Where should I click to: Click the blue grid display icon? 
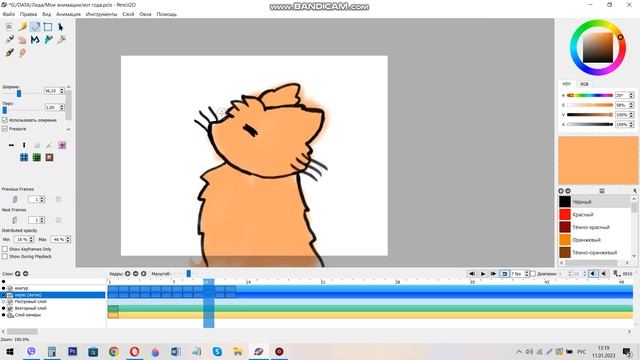coord(24,158)
